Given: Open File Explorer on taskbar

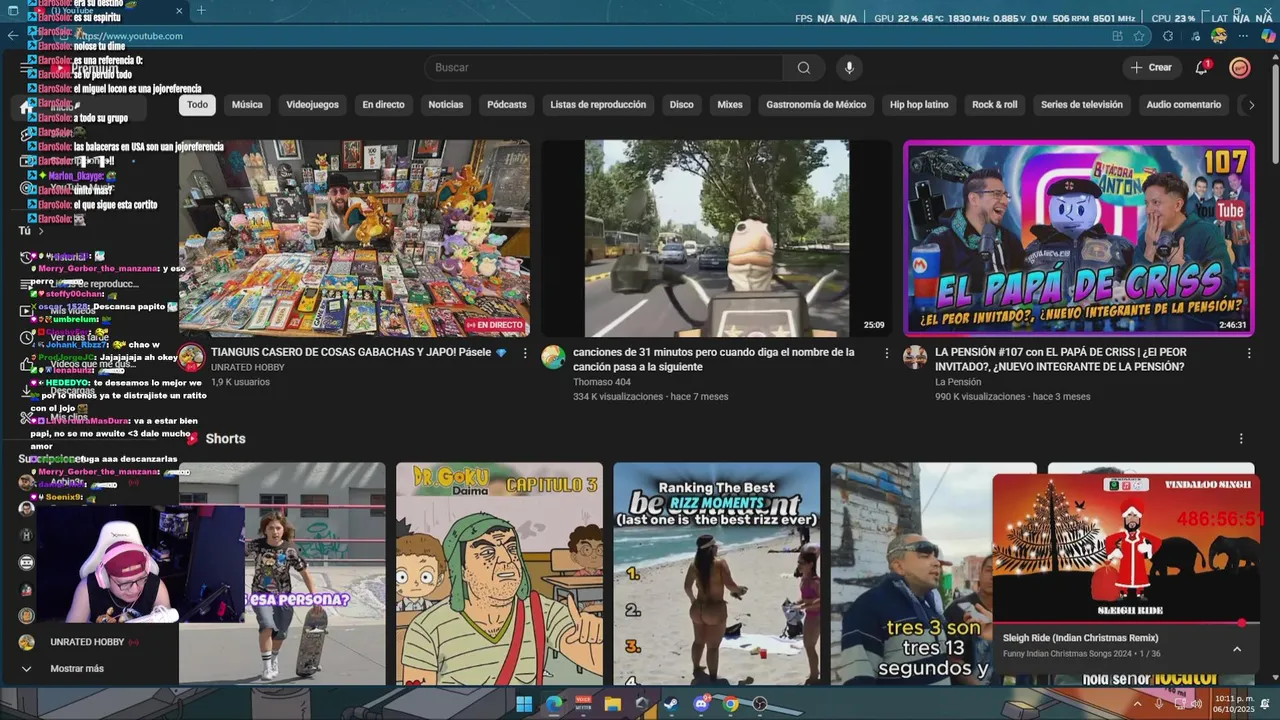Looking at the screenshot, I should pyautogui.click(x=613, y=704).
